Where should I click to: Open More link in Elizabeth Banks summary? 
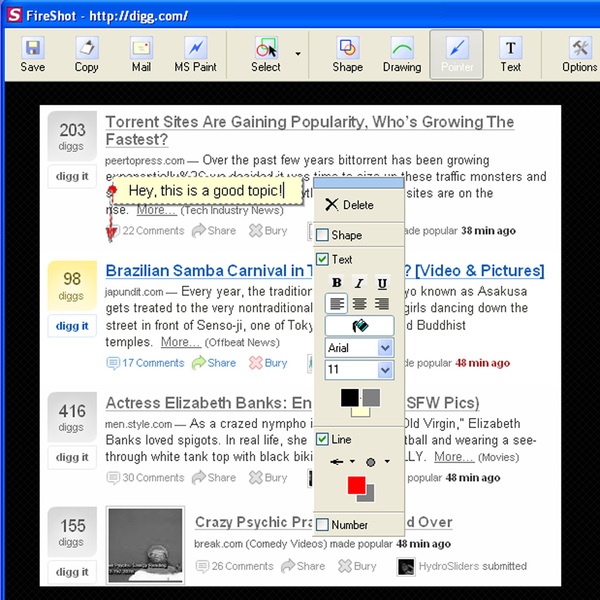tap(454, 457)
